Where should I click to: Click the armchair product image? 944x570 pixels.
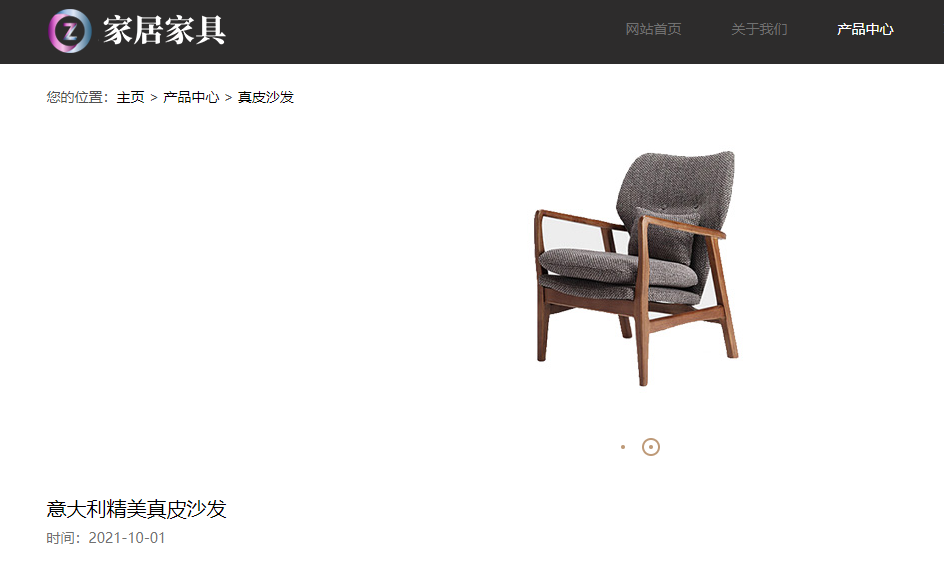(x=637, y=268)
